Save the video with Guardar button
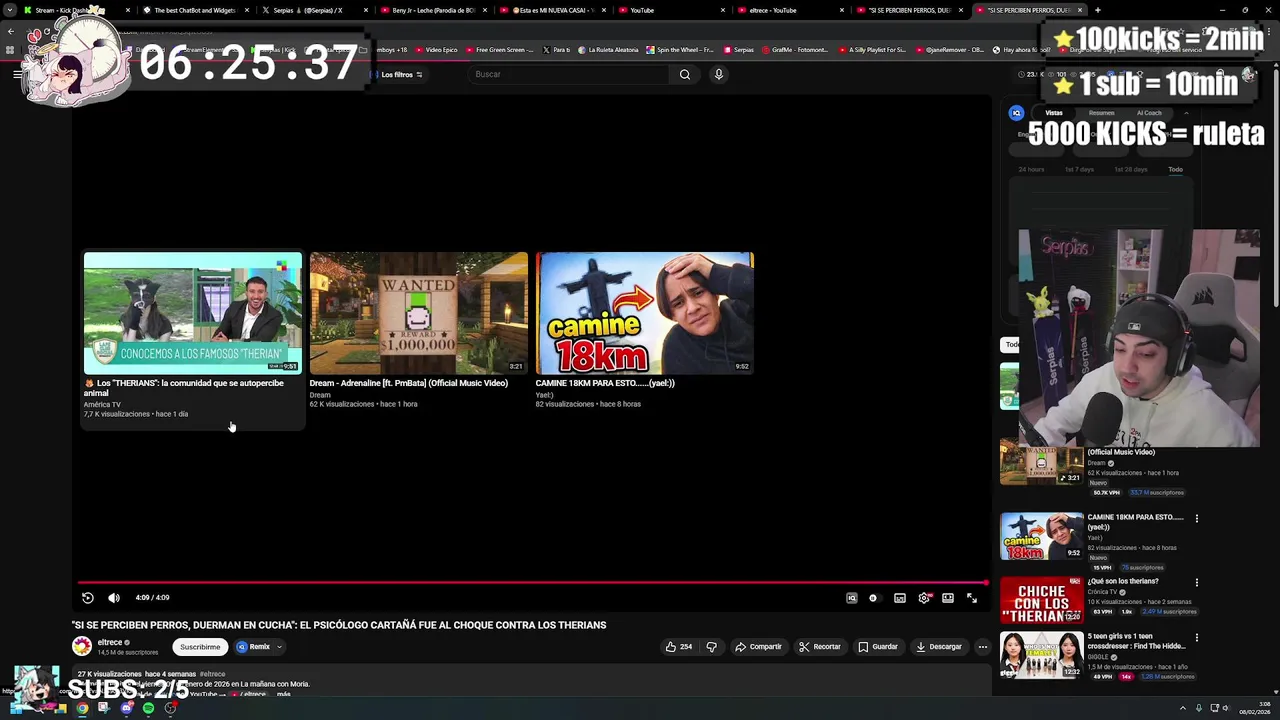 click(x=878, y=647)
